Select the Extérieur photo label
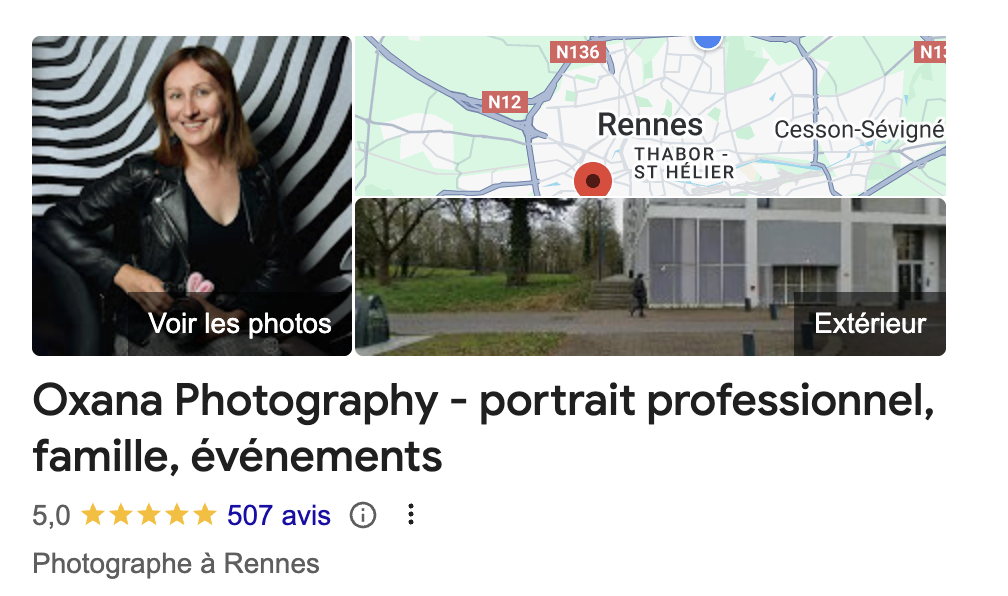1008x596 pixels. click(870, 323)
